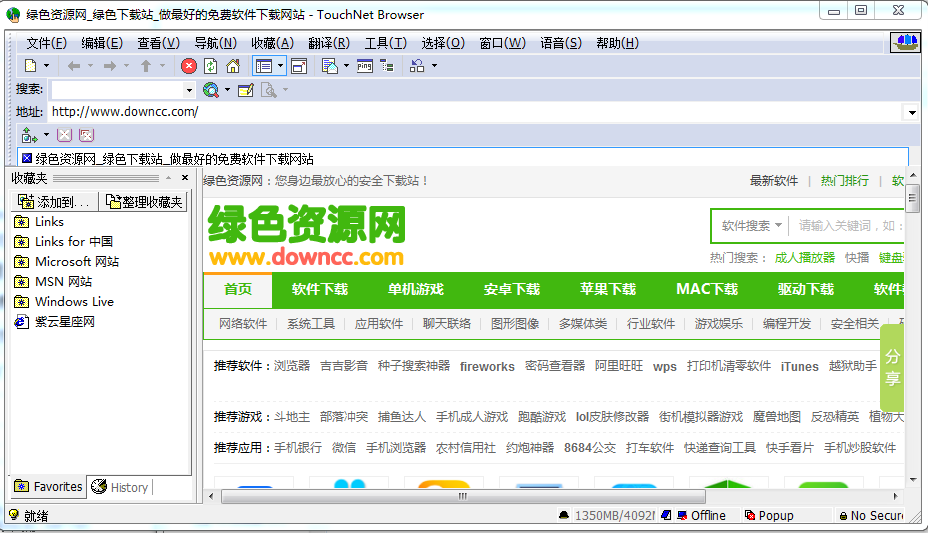Viewport: 928px width, 533px height.
Task: Toggle Offline mode in status bar
Action: point(701,515)
